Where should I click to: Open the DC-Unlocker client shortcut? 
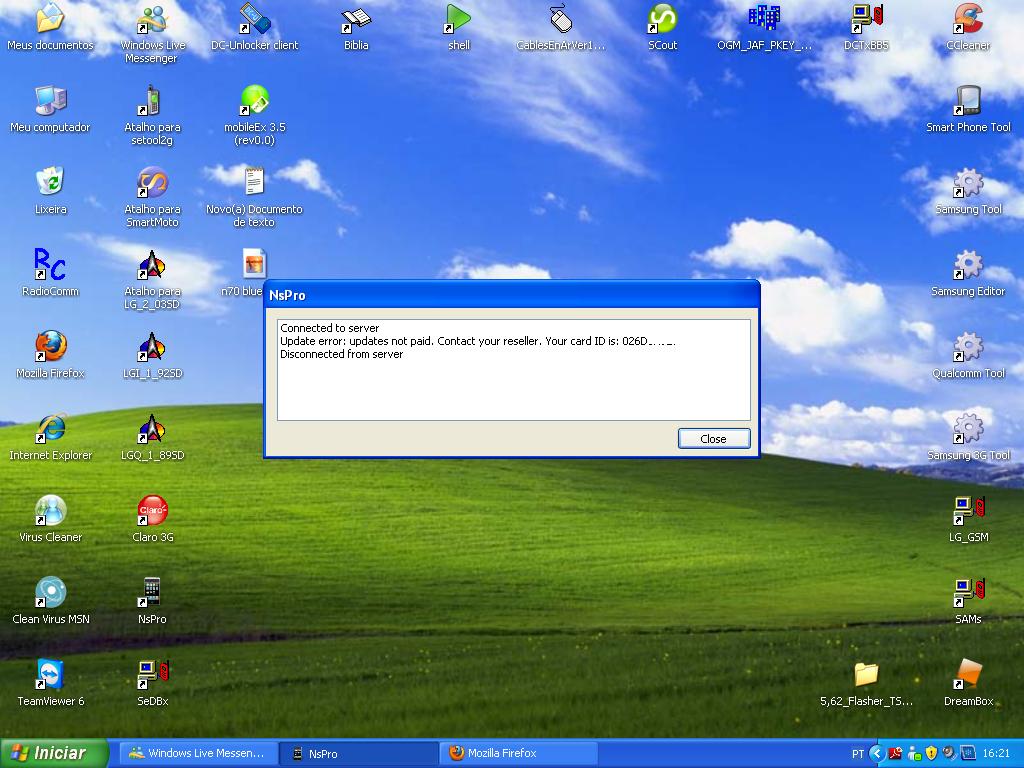[x=254, y=18]
